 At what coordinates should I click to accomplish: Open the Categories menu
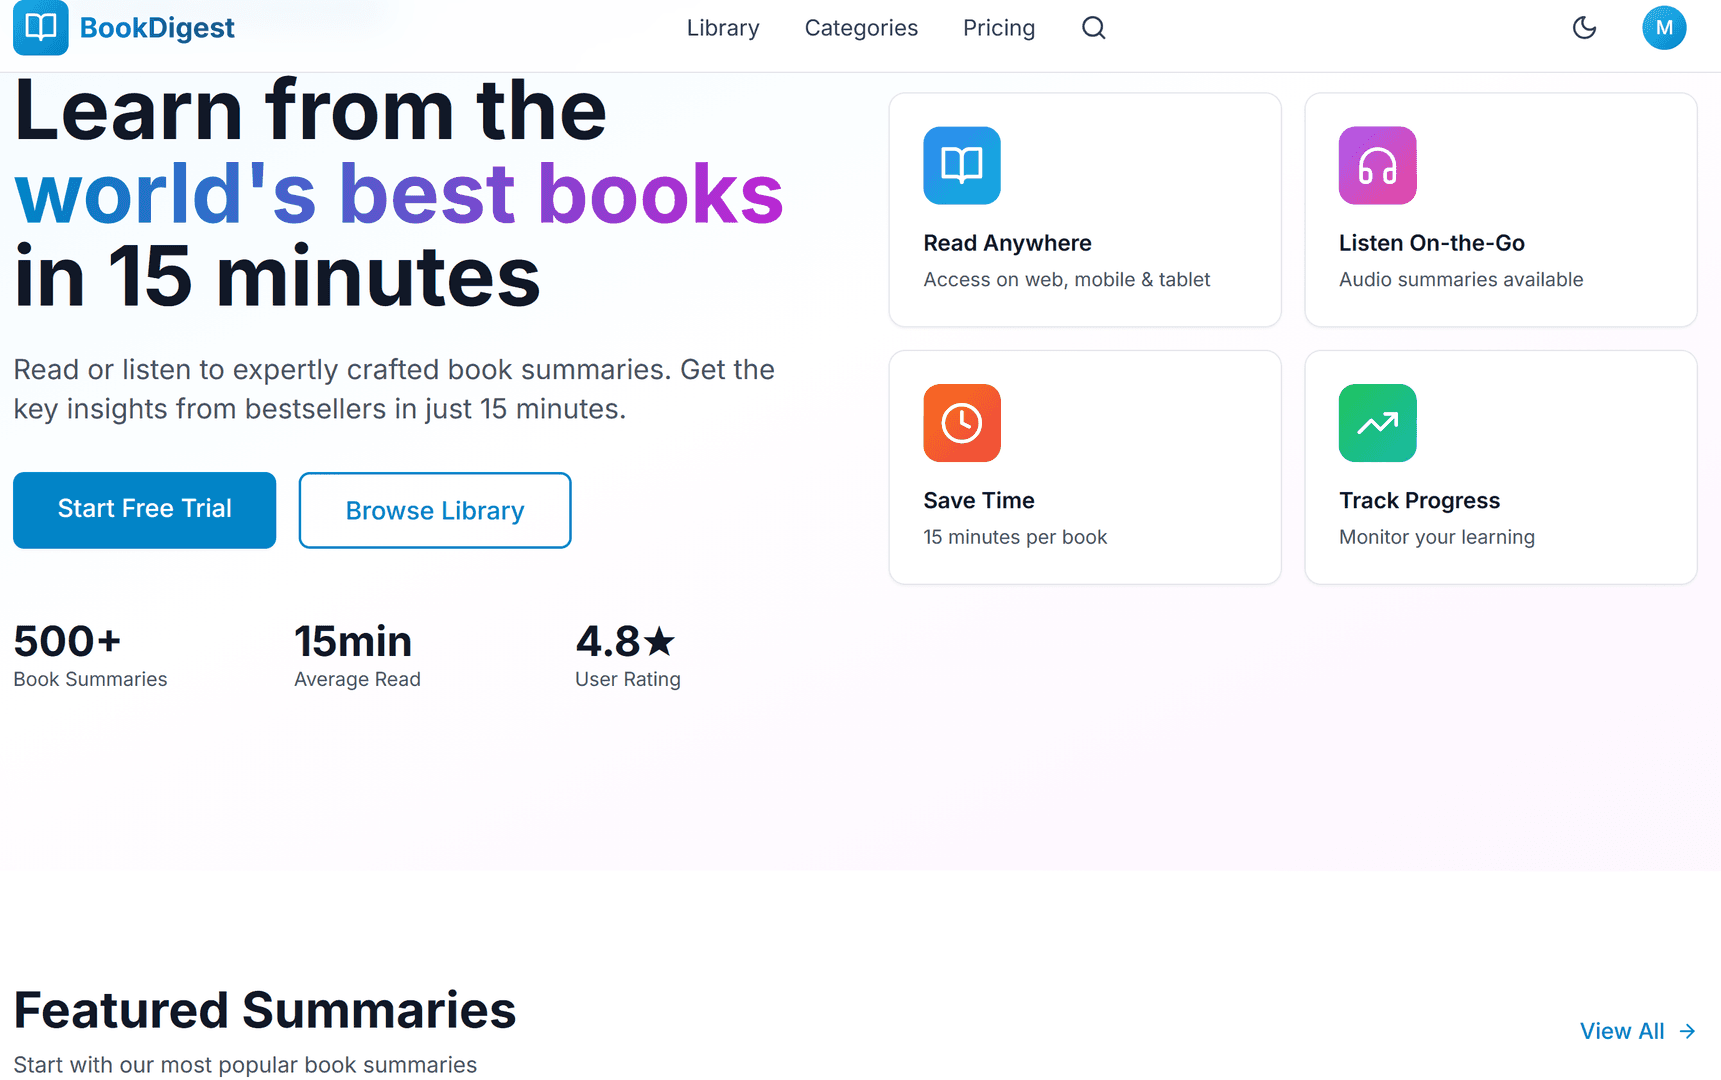pyautogui.click(x=861, y=28)
